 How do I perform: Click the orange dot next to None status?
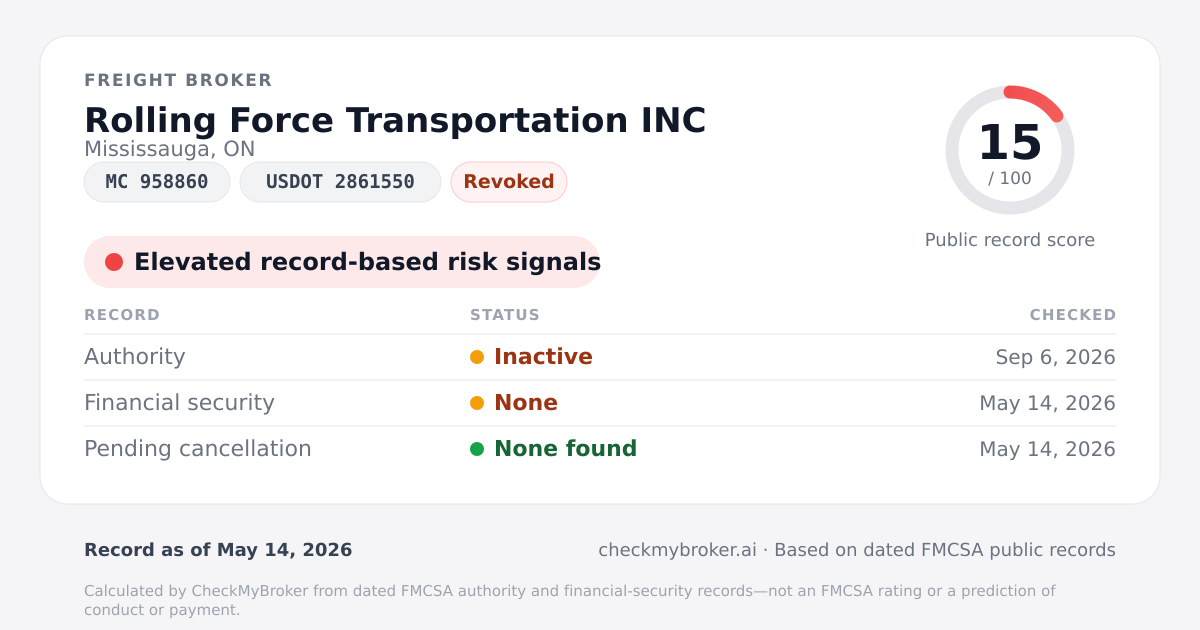tap(477, 403)
